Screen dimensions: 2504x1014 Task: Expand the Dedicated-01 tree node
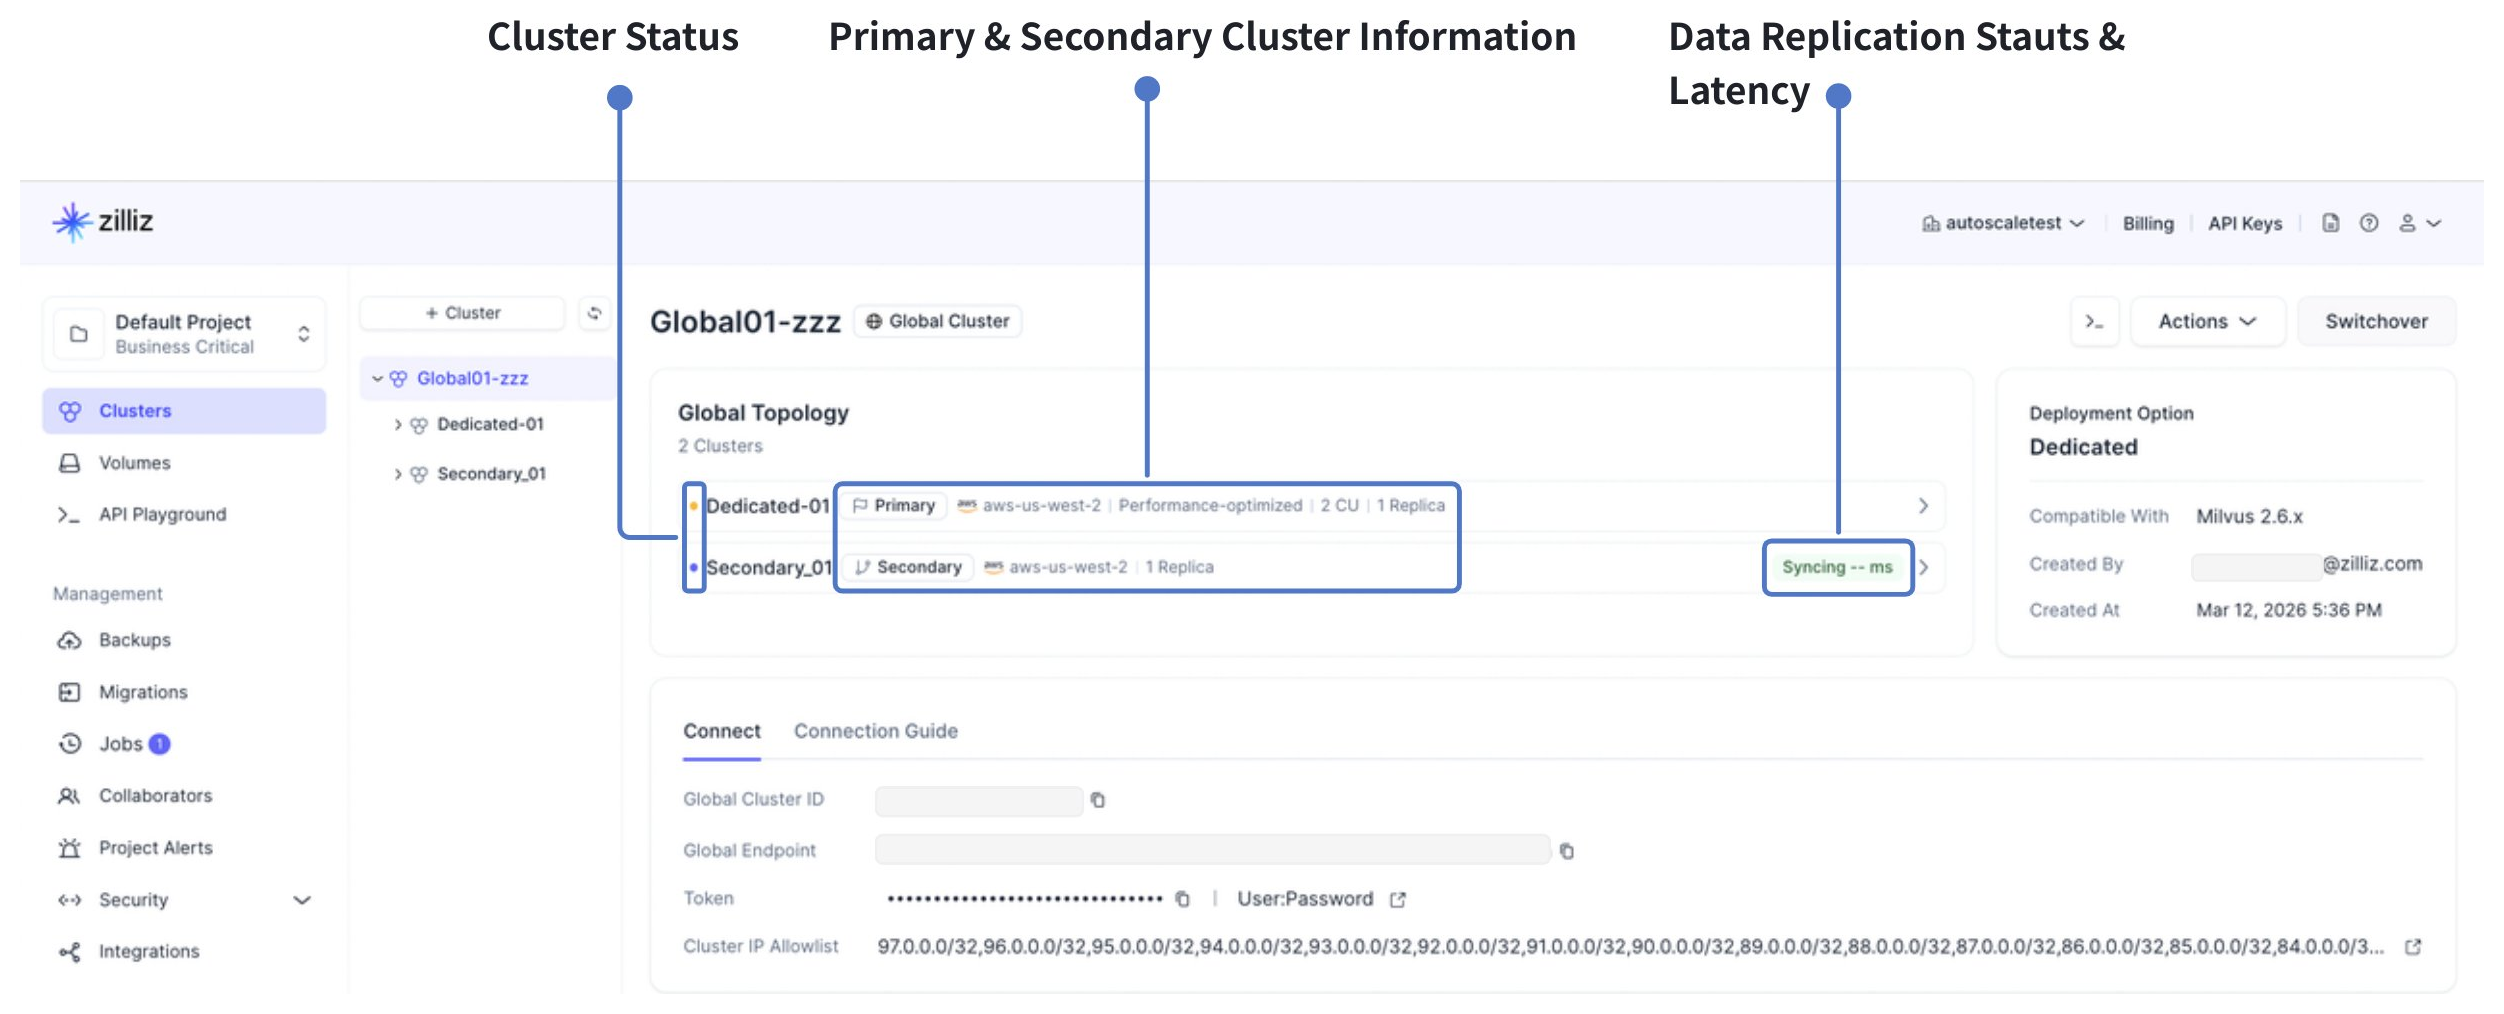point(398,425)
